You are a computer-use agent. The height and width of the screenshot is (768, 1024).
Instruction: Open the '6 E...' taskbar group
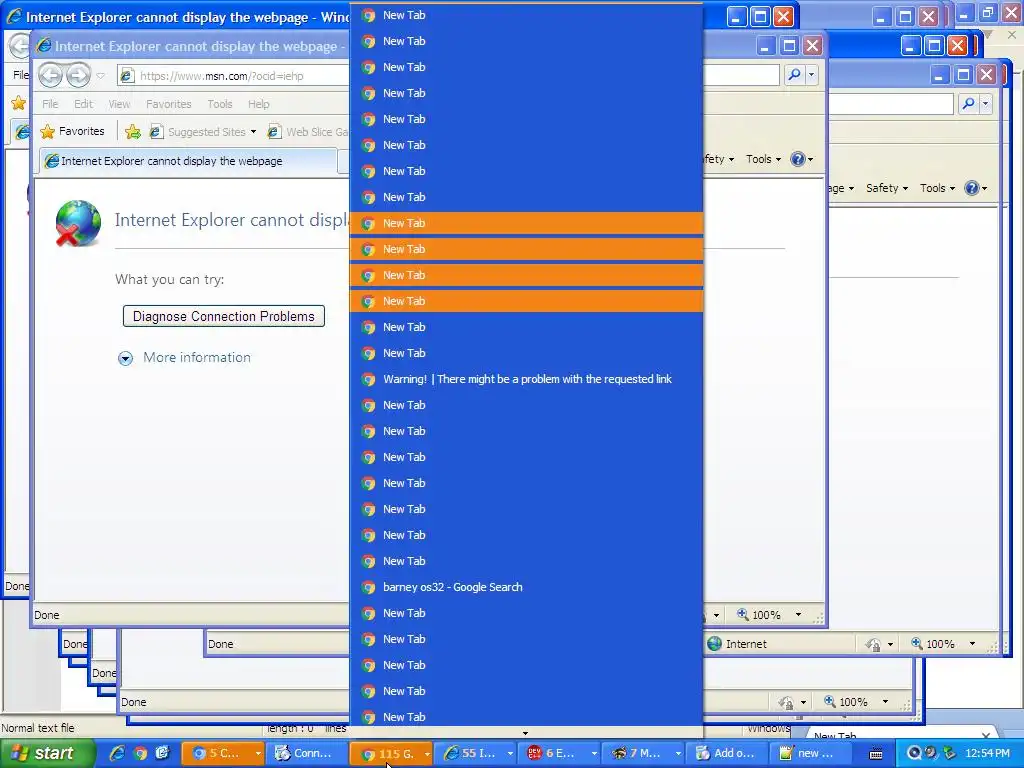click(x=559, y=753)
